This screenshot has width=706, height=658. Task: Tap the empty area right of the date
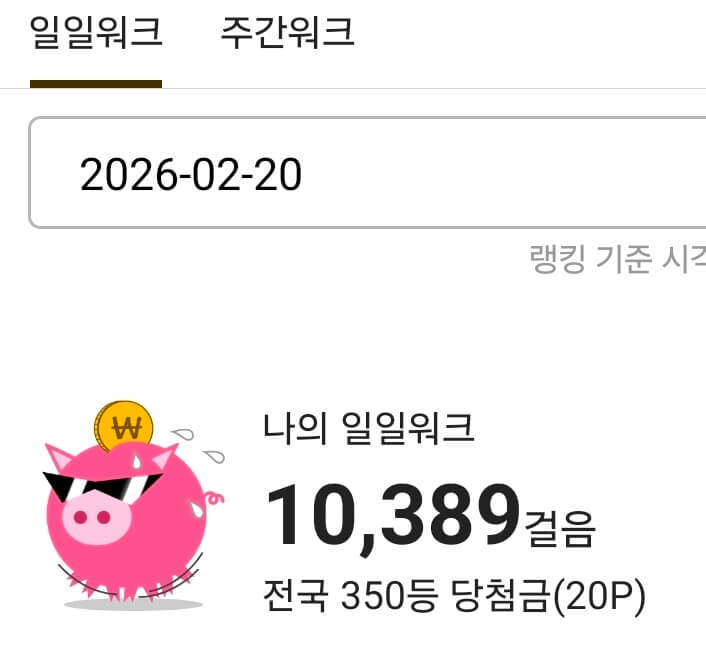(504, 173)
